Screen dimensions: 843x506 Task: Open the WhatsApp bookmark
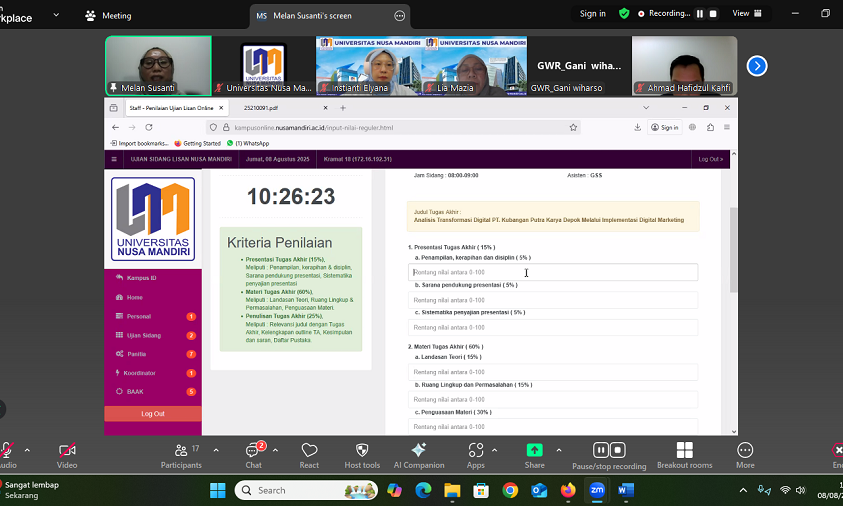(248, 144)
